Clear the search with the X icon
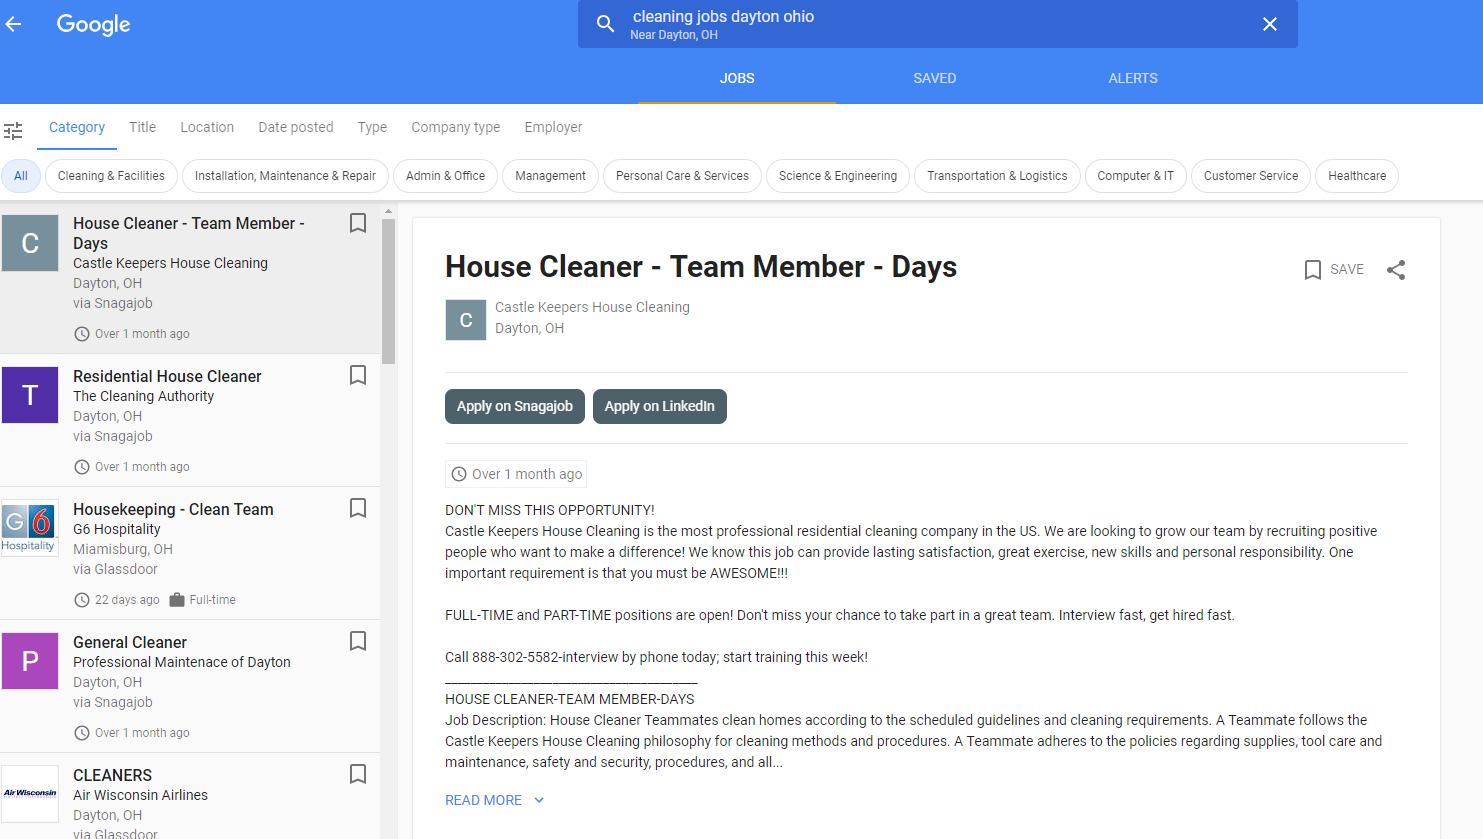This screenshot has height=839, width=1483. [x=1269, y=24]
